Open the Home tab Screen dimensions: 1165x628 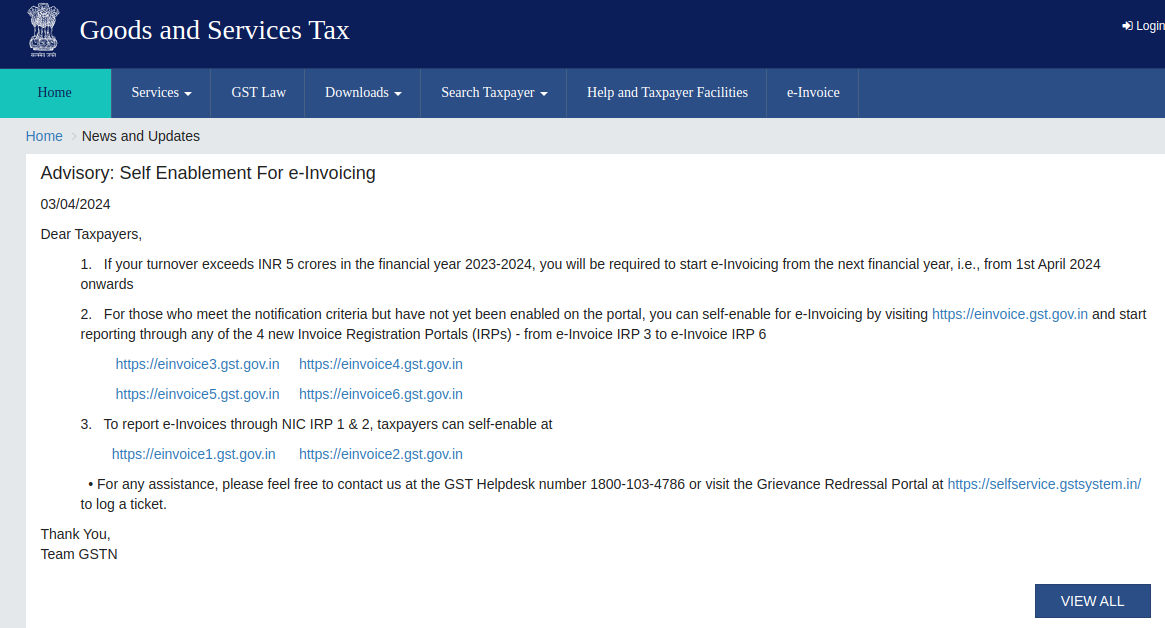pos(55,93)
